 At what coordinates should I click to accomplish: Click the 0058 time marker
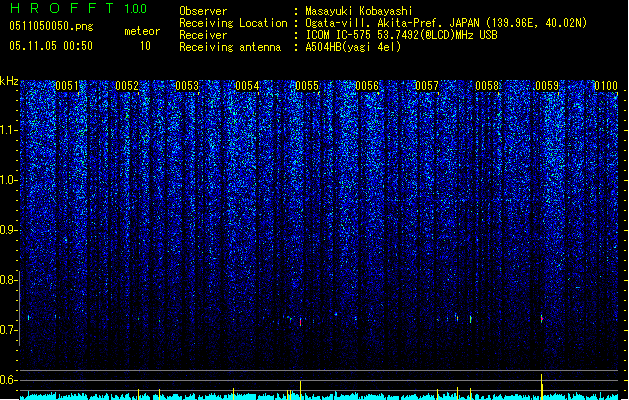point(487,86)
